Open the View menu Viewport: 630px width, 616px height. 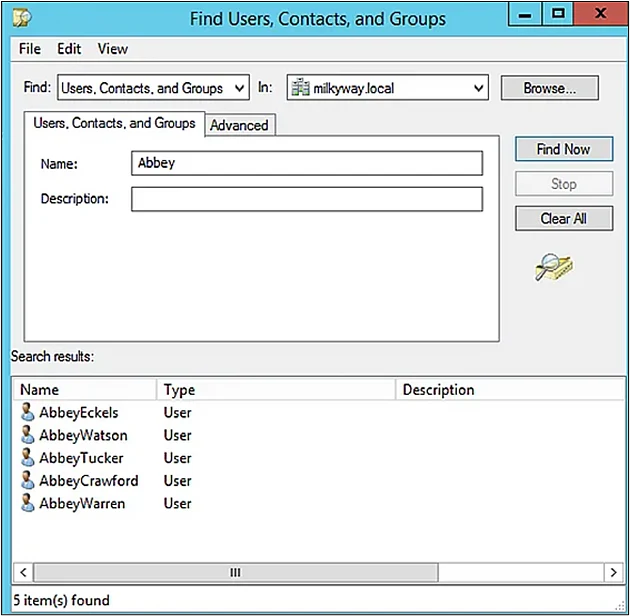[112, 49]
